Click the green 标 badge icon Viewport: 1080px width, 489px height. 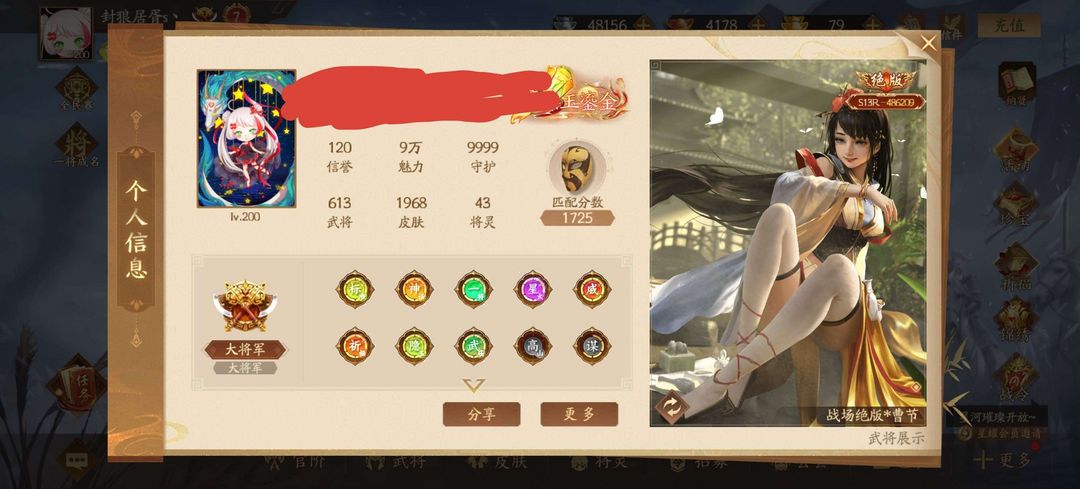pos(355,289)
